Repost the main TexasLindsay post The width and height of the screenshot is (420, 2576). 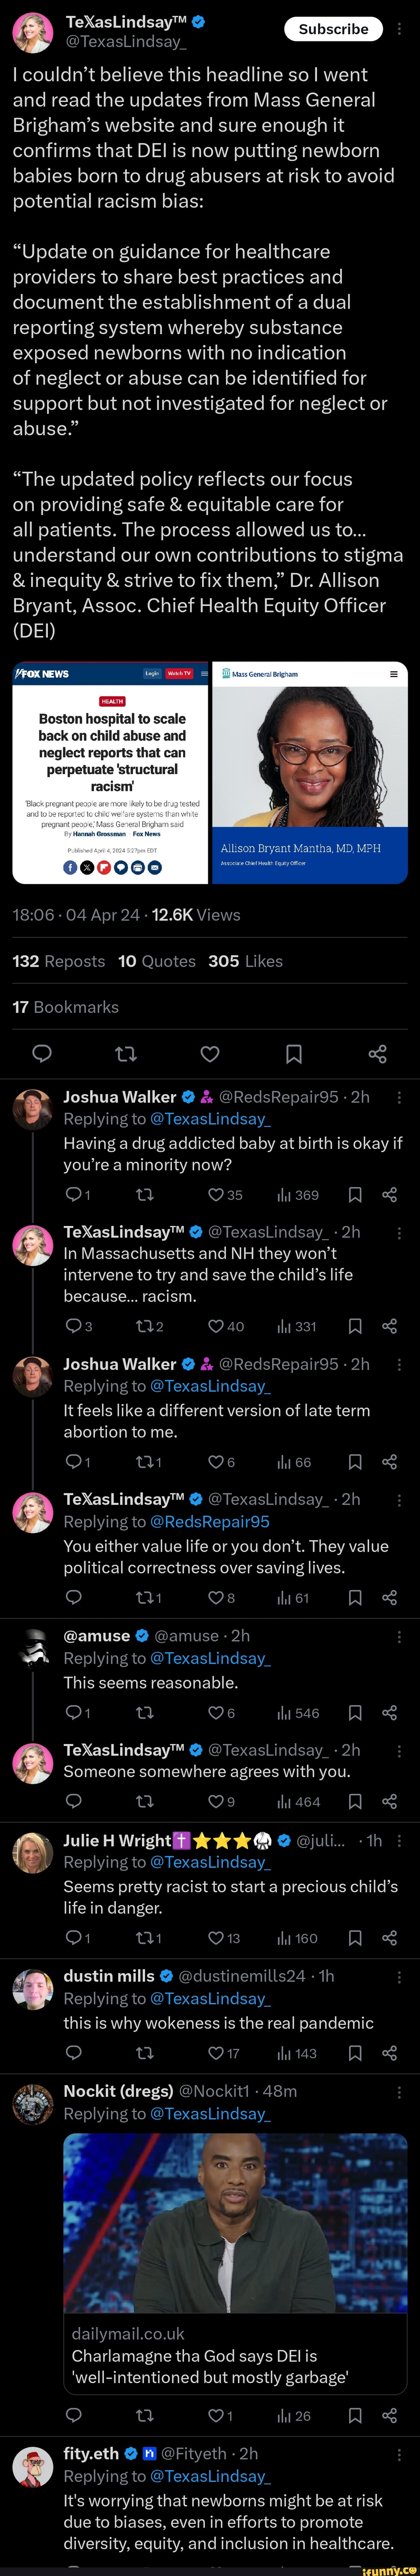(126, 1053)
